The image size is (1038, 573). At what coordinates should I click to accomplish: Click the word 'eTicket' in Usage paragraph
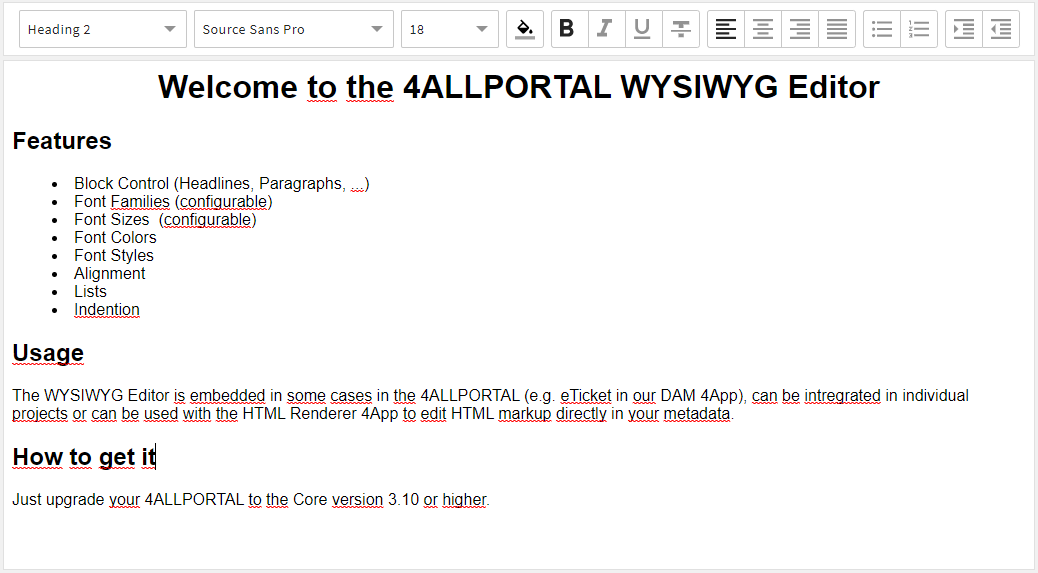tap(586, 396)
